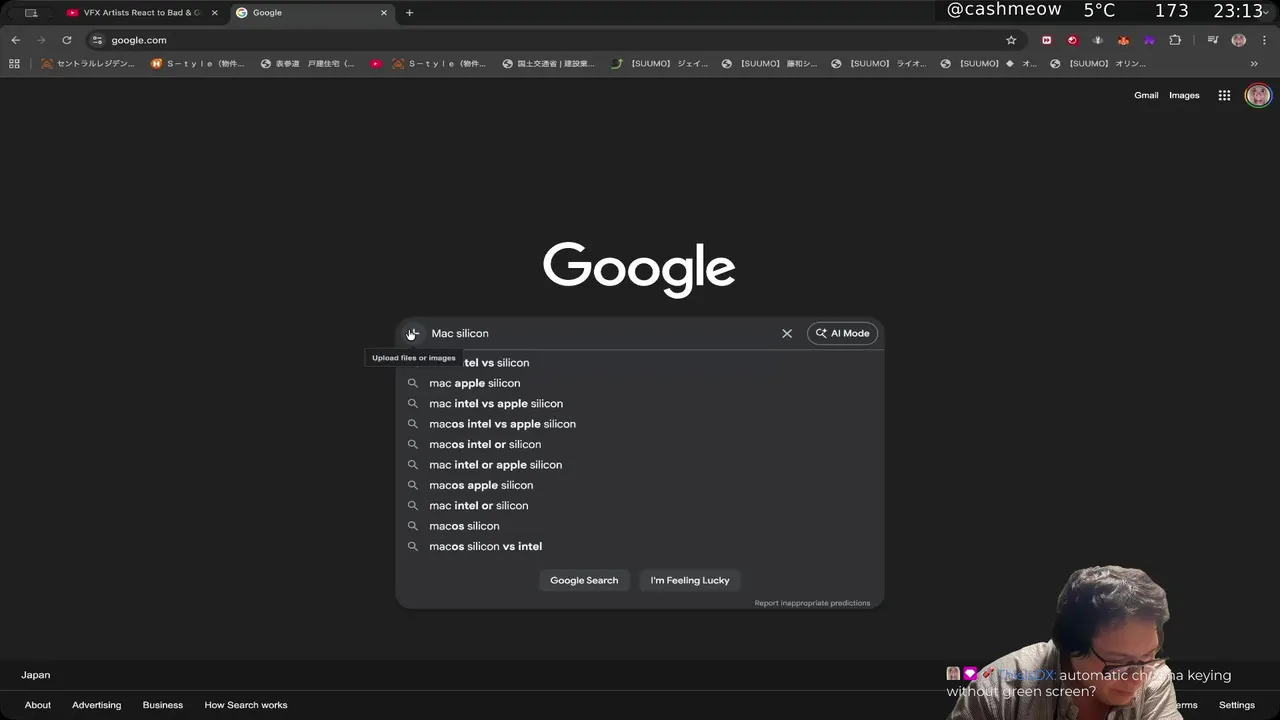Open the SUUMO 藤和シ bookmark
The width and height of the screenshot is (1280, 720).
(x=770, y=63)
